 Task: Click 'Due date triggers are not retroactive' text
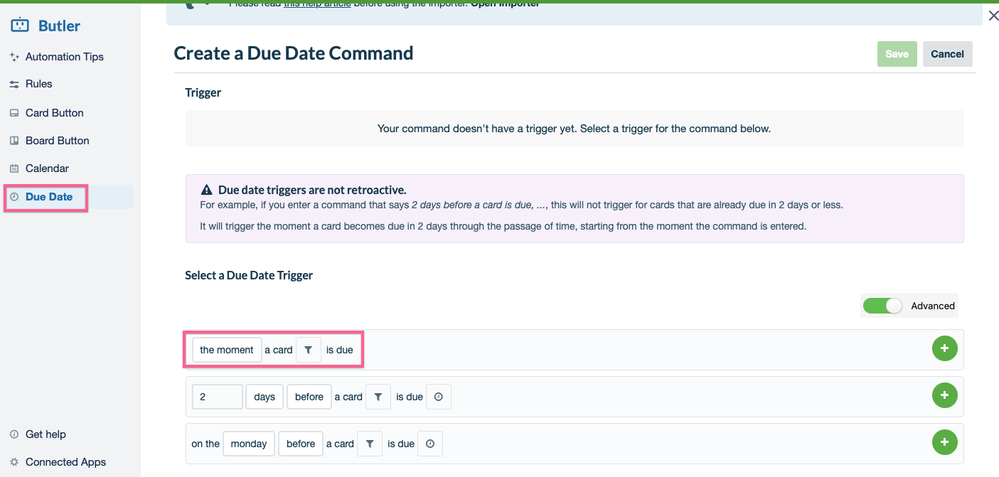pyautogui.click(x=312, y=190)
